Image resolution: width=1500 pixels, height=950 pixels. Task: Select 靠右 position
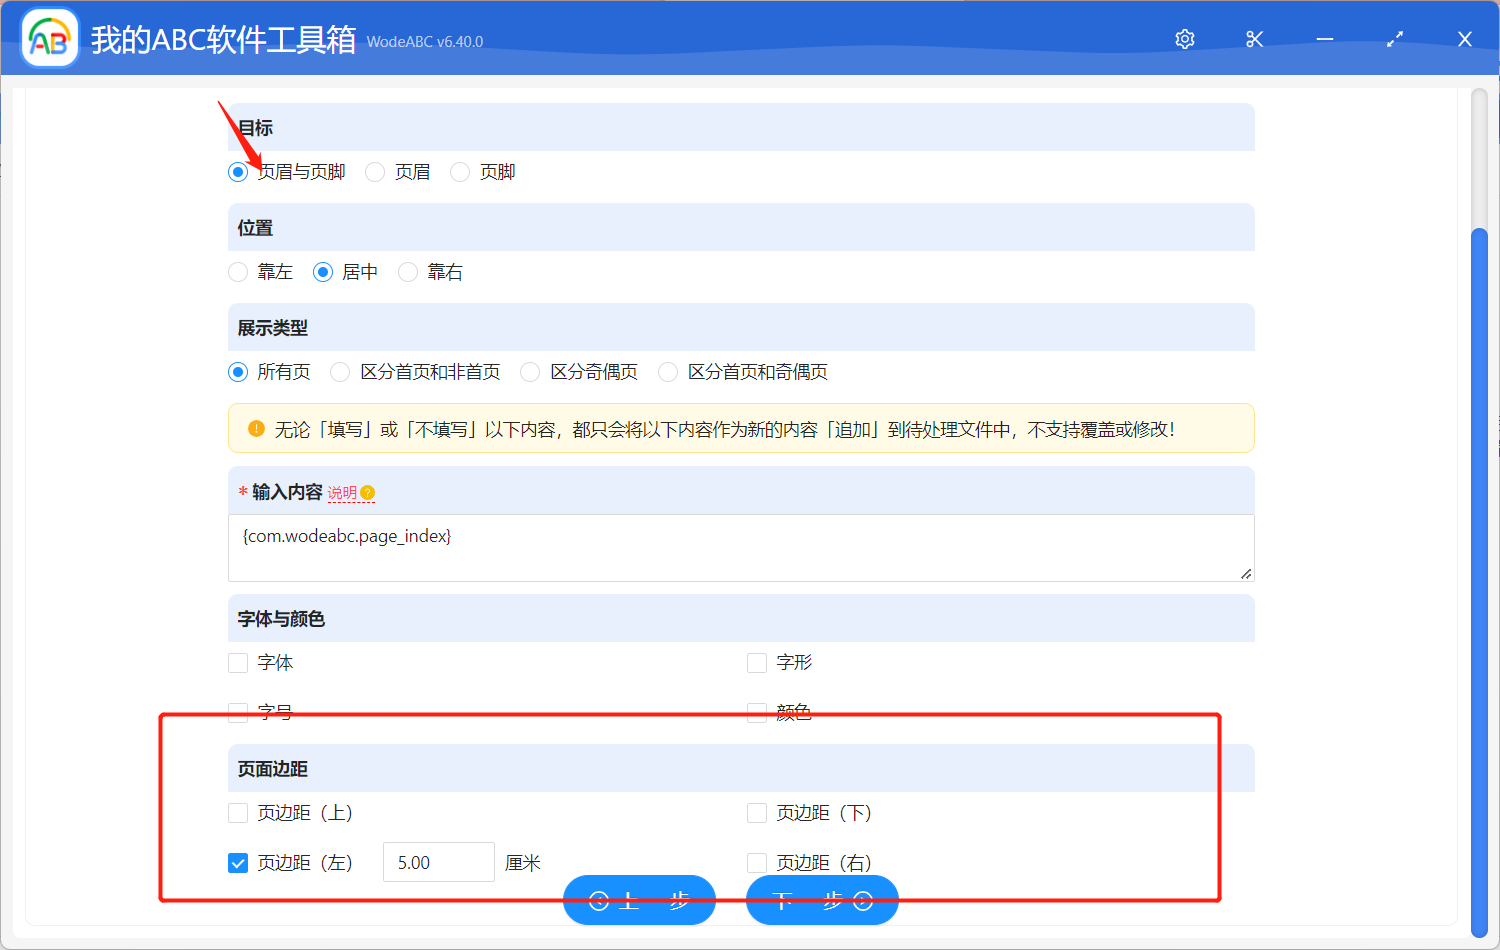coord(408,271)
